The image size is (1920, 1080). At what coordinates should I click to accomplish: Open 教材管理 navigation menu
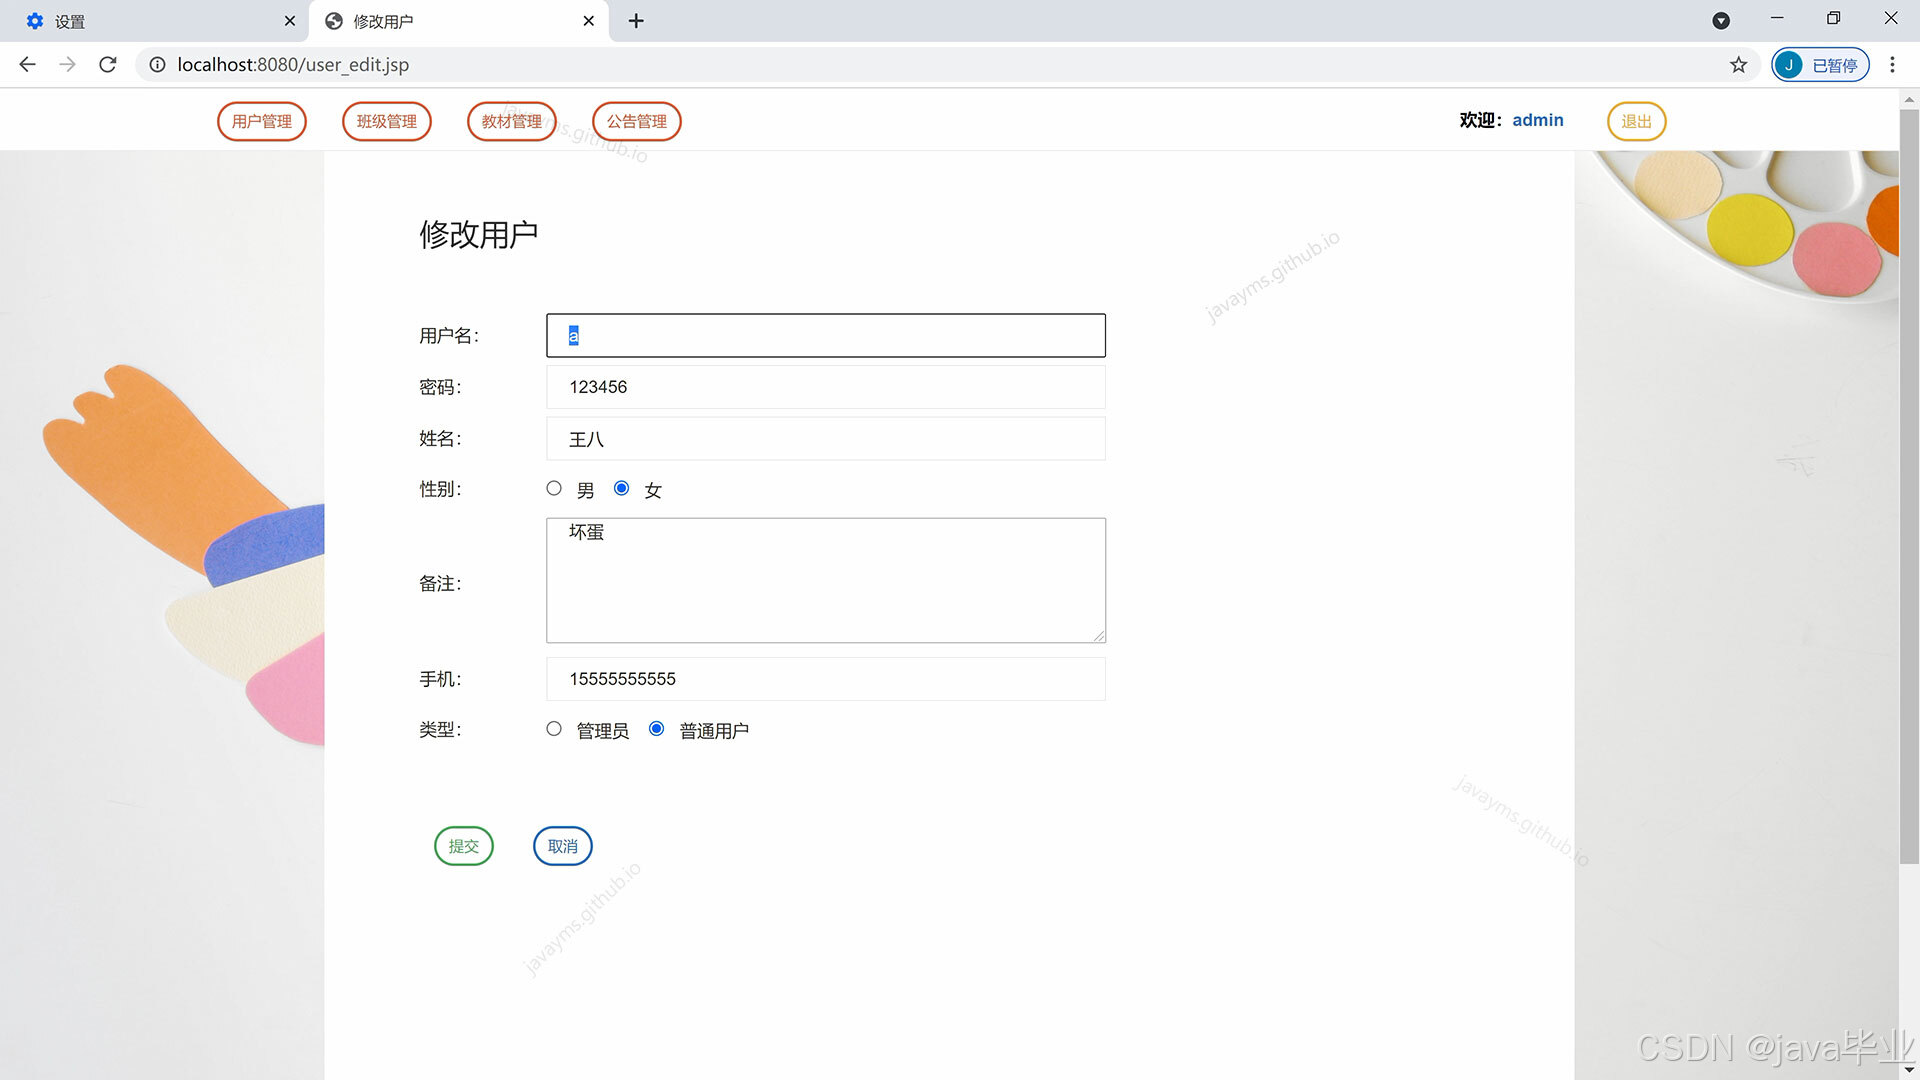pos(512,121)
